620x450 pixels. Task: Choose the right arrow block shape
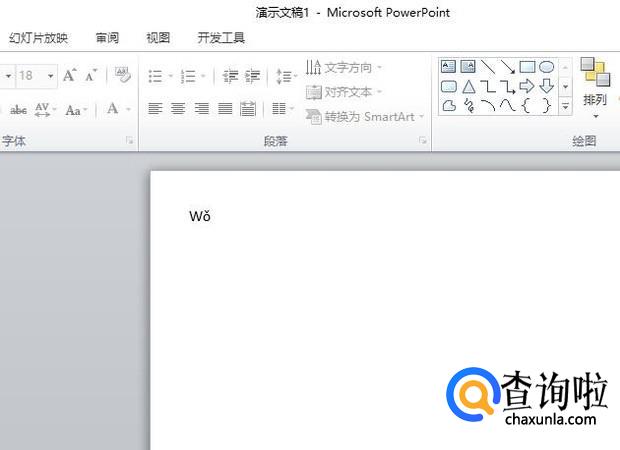(527, 86)
